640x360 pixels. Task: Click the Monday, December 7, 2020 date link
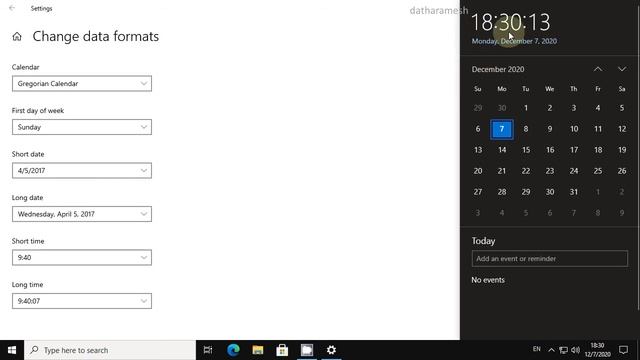(x=514, y=41)
